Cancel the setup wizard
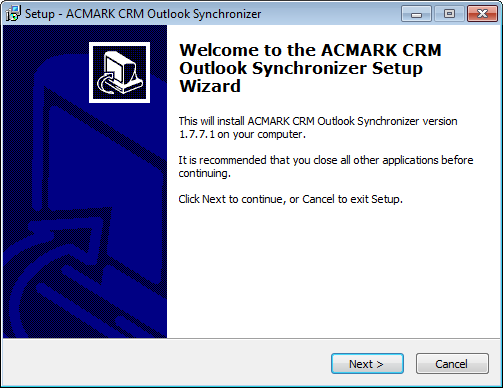Viewport: 503px width, 388px height. [x=452, y=364]
